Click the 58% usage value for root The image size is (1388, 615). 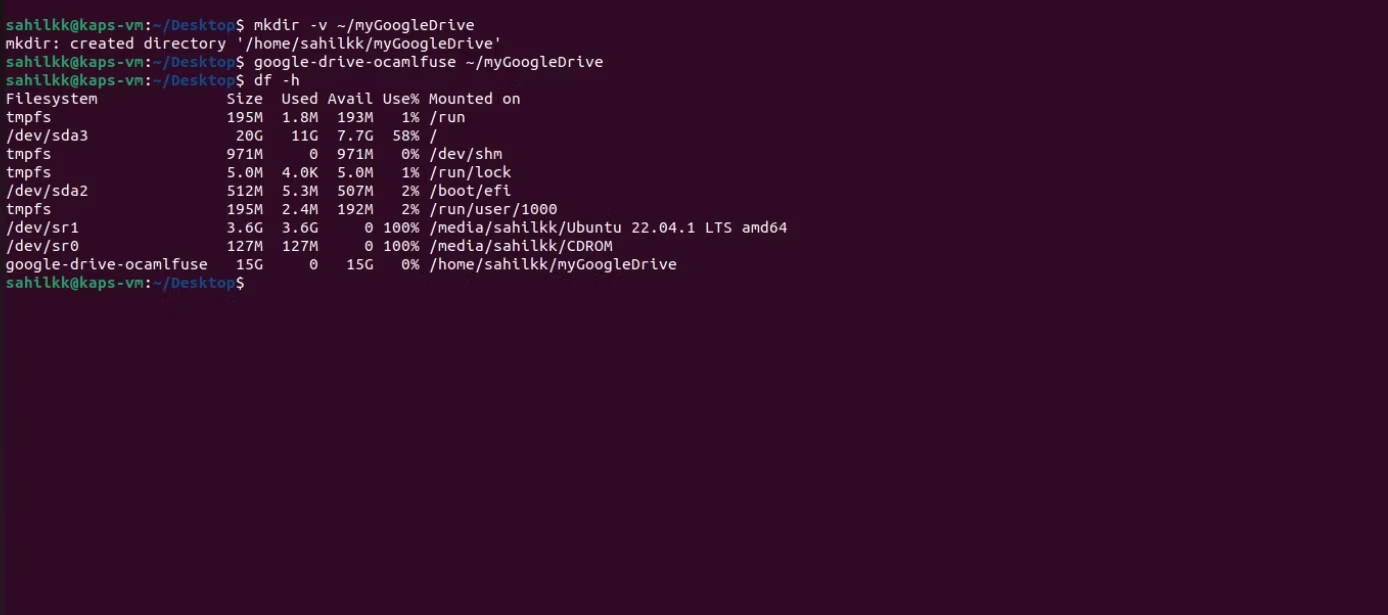406,136
